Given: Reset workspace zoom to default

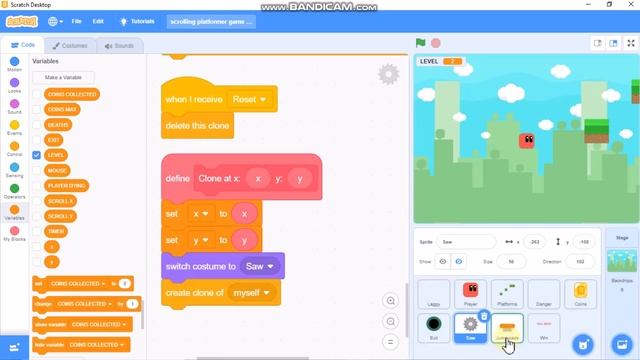Looking at the screenshot, I should 390,342.
